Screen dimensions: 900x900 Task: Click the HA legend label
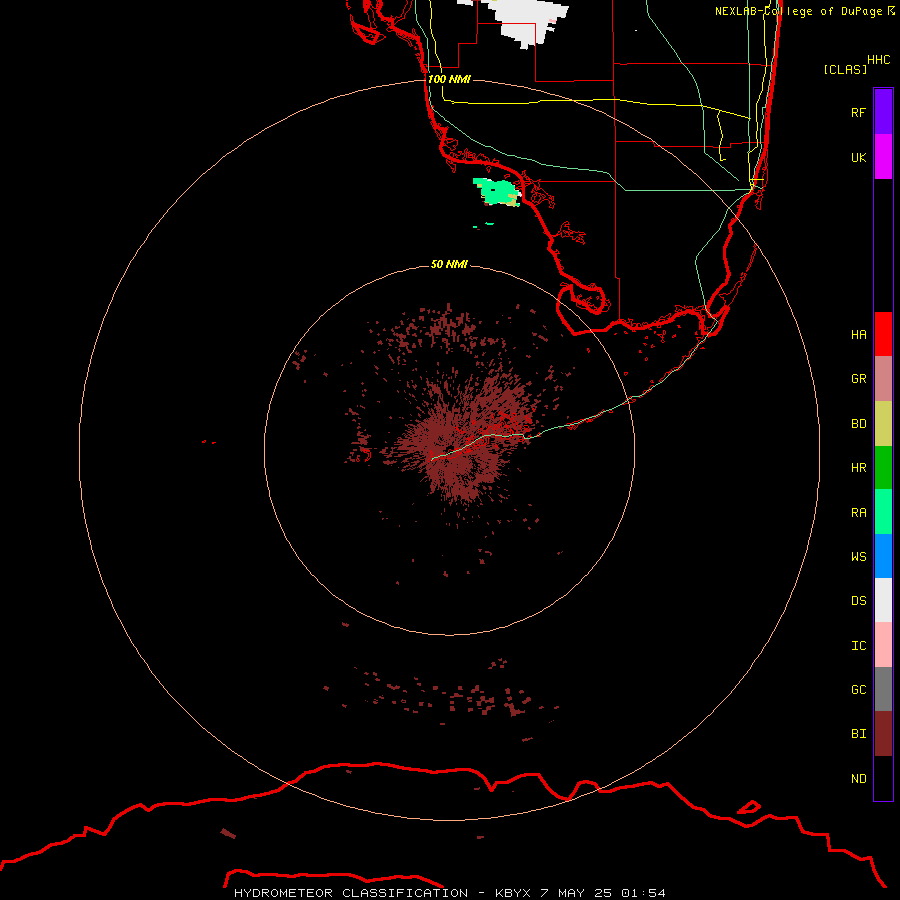point(858,334)
